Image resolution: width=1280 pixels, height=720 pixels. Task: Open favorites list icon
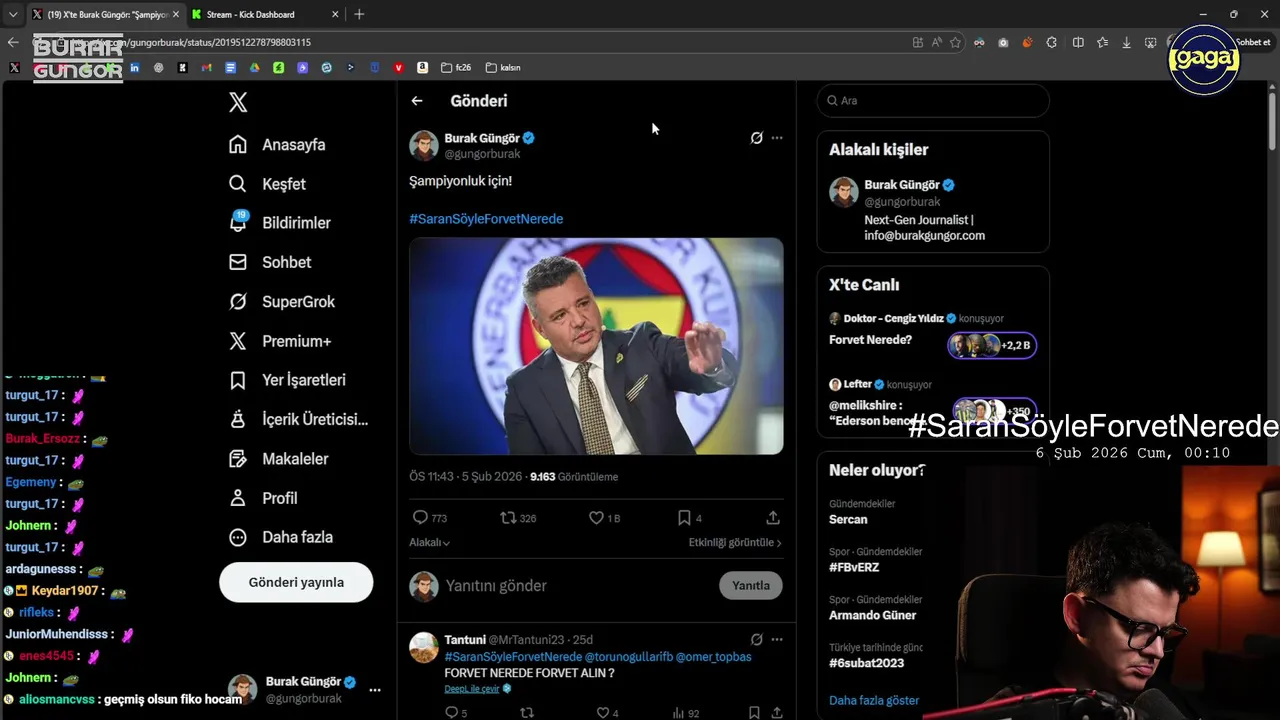[1102, 42]
